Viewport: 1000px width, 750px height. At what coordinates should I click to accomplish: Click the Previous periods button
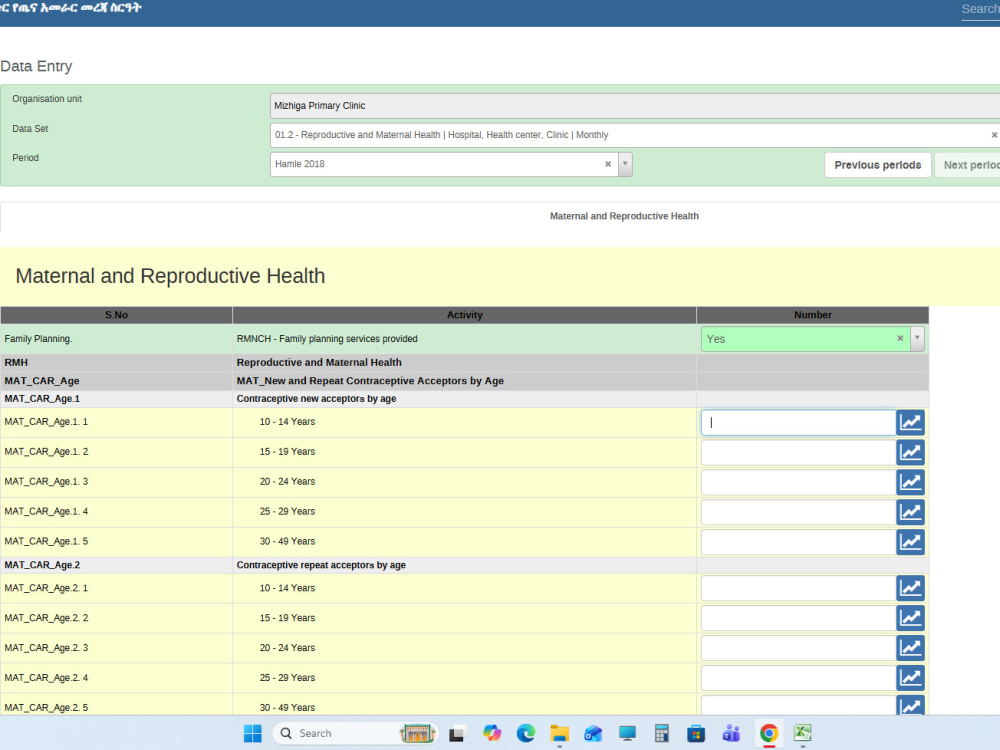(x=878, y=165)
